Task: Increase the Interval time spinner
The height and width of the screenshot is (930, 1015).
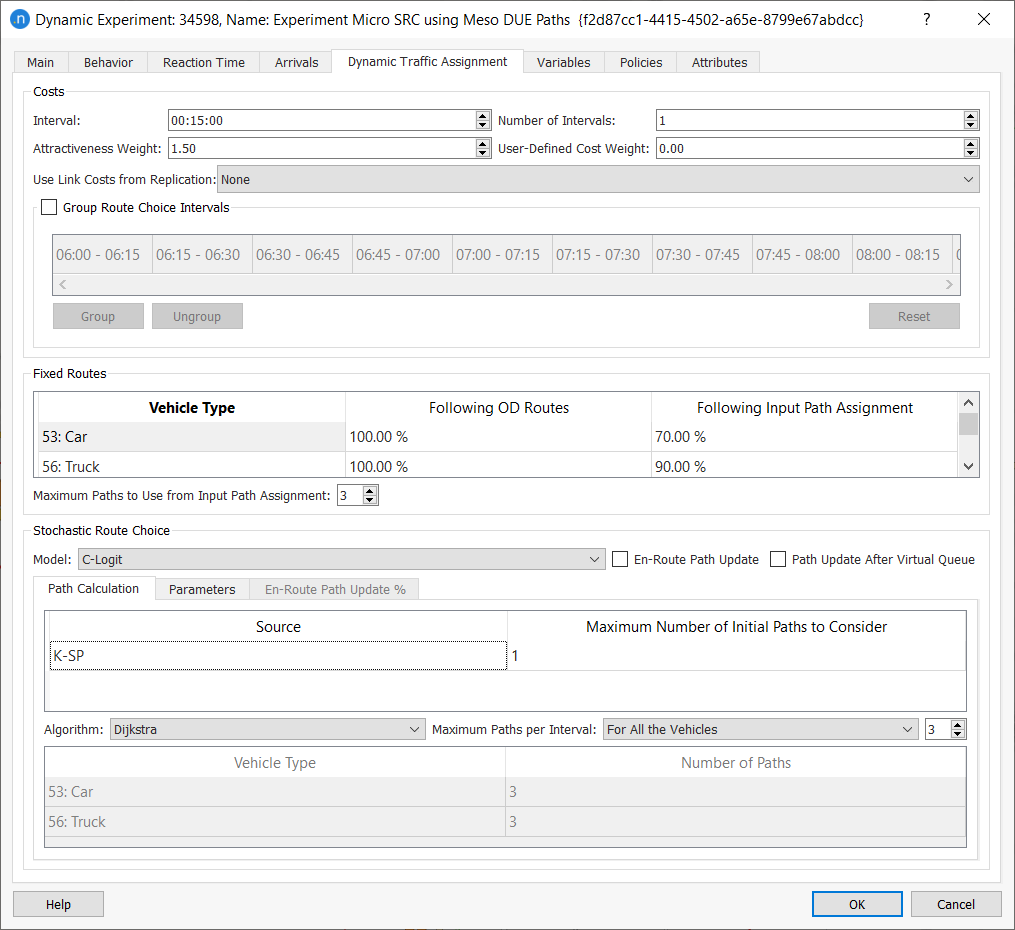Action: click(x=483, y=116)
